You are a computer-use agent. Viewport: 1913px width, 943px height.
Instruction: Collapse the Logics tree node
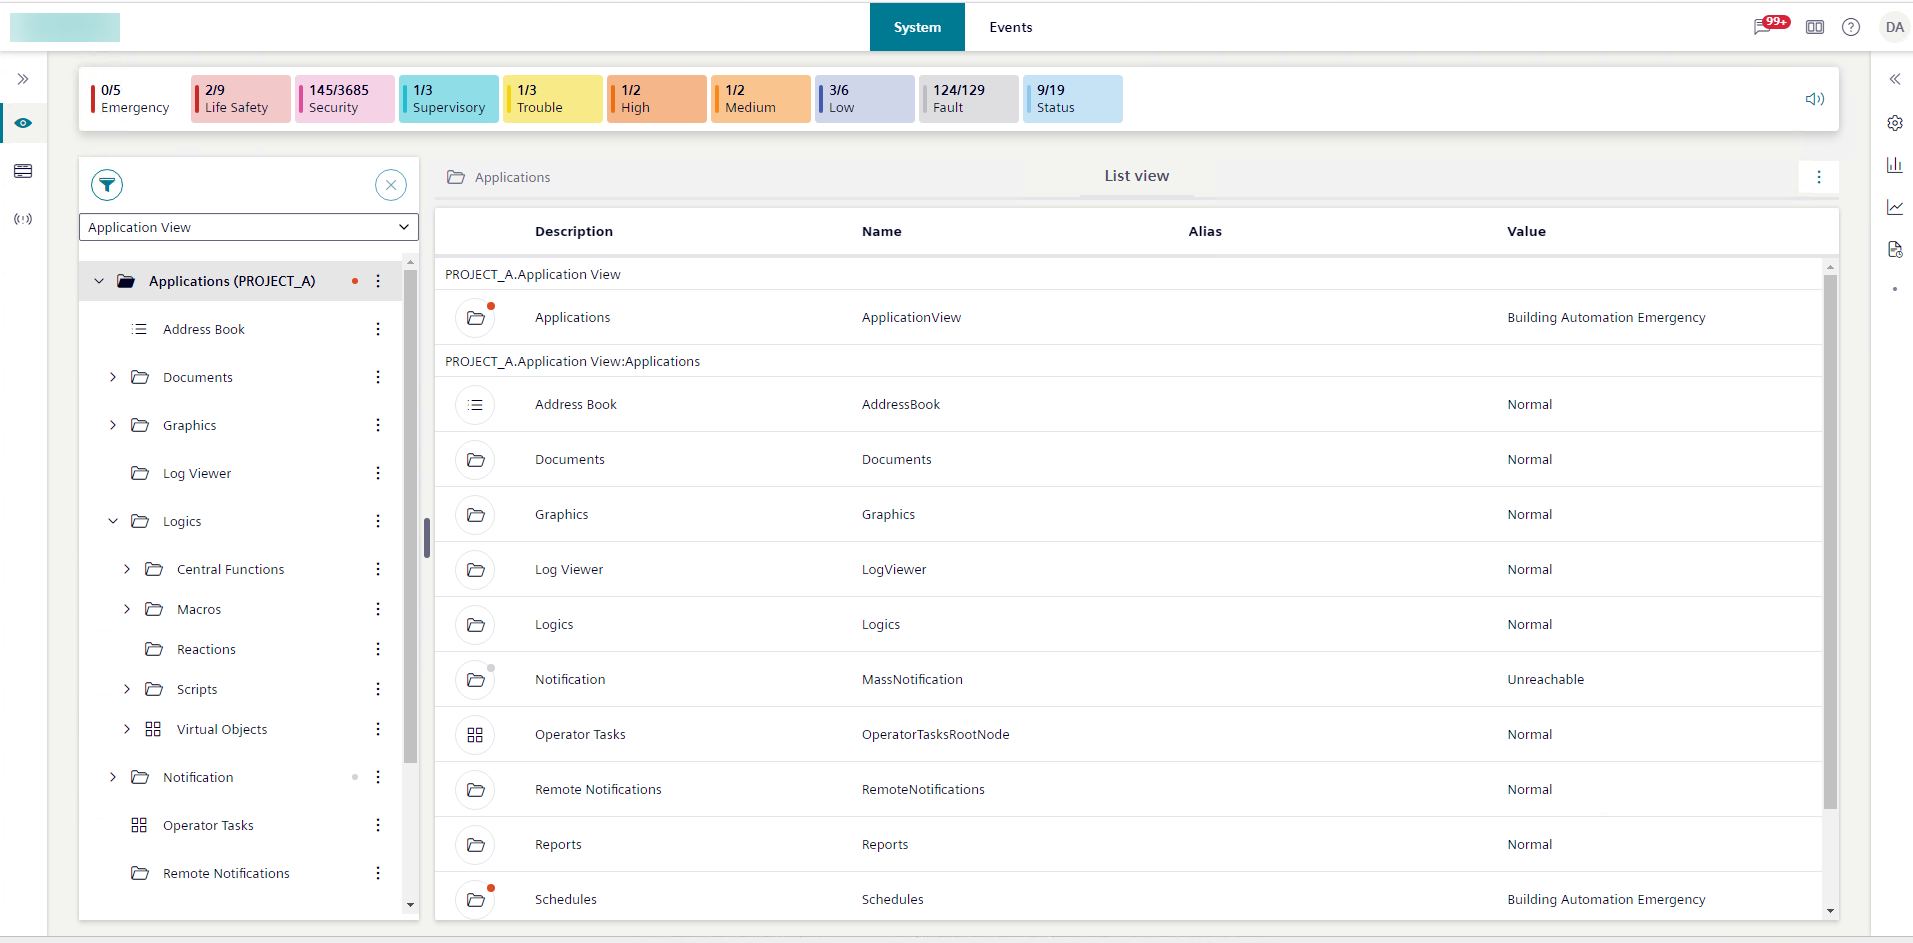[113, 521]
